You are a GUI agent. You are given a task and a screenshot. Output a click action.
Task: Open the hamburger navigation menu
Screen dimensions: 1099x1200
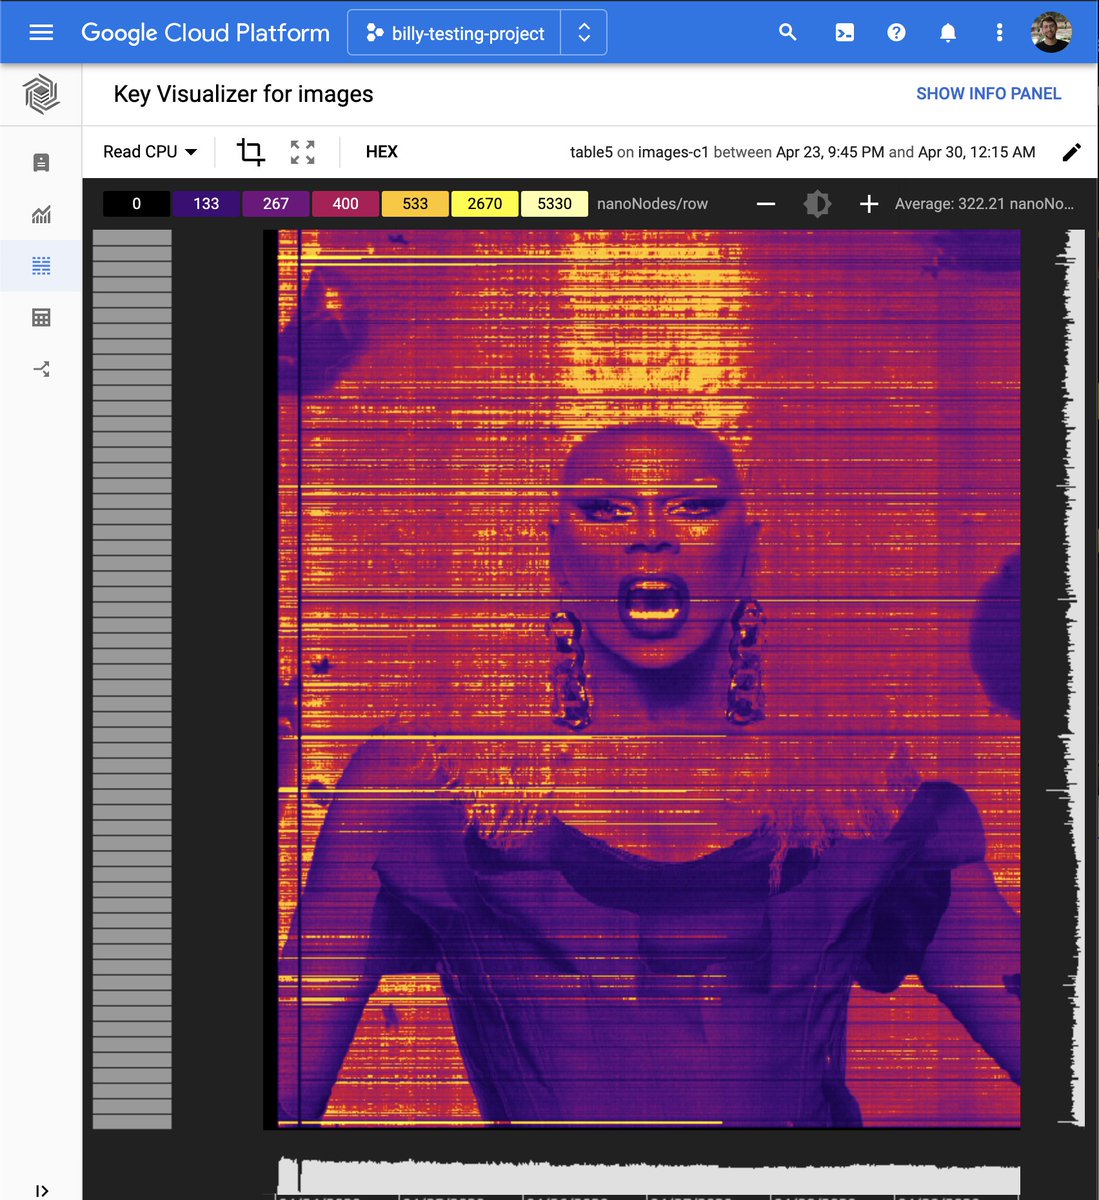tap(41, 33)
